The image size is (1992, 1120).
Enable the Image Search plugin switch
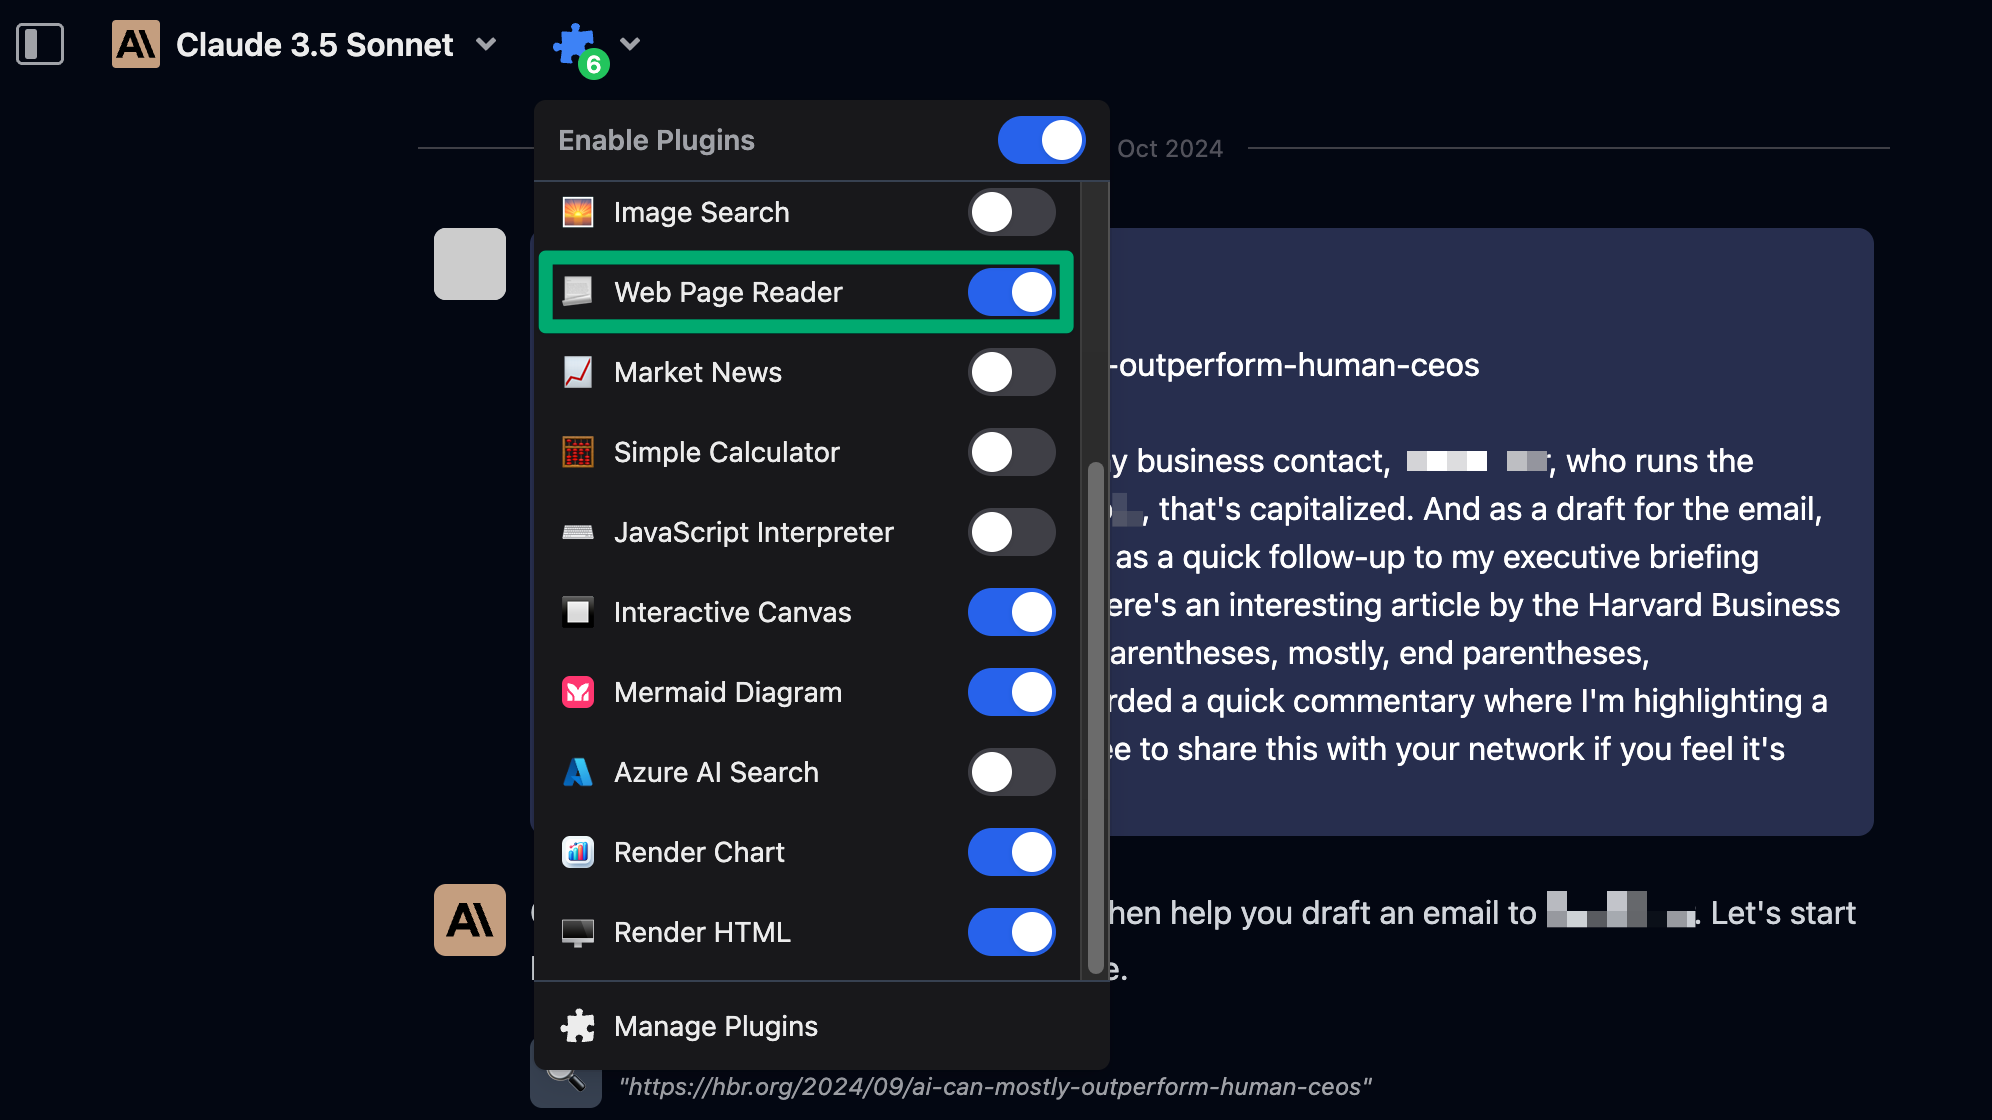(1011, 212)
